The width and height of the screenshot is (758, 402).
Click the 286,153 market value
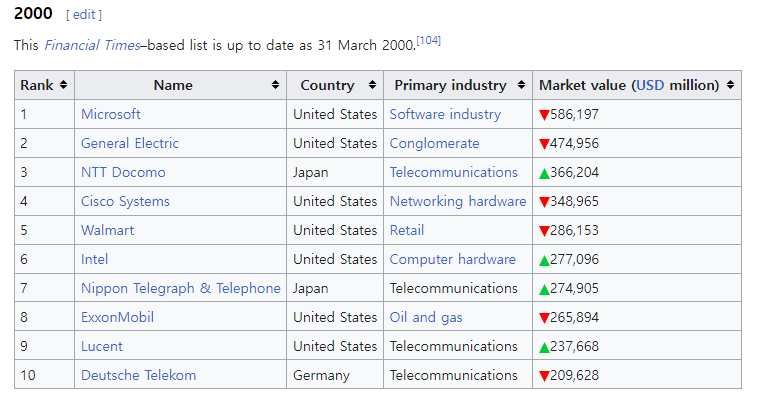click(x=574, y=230)
